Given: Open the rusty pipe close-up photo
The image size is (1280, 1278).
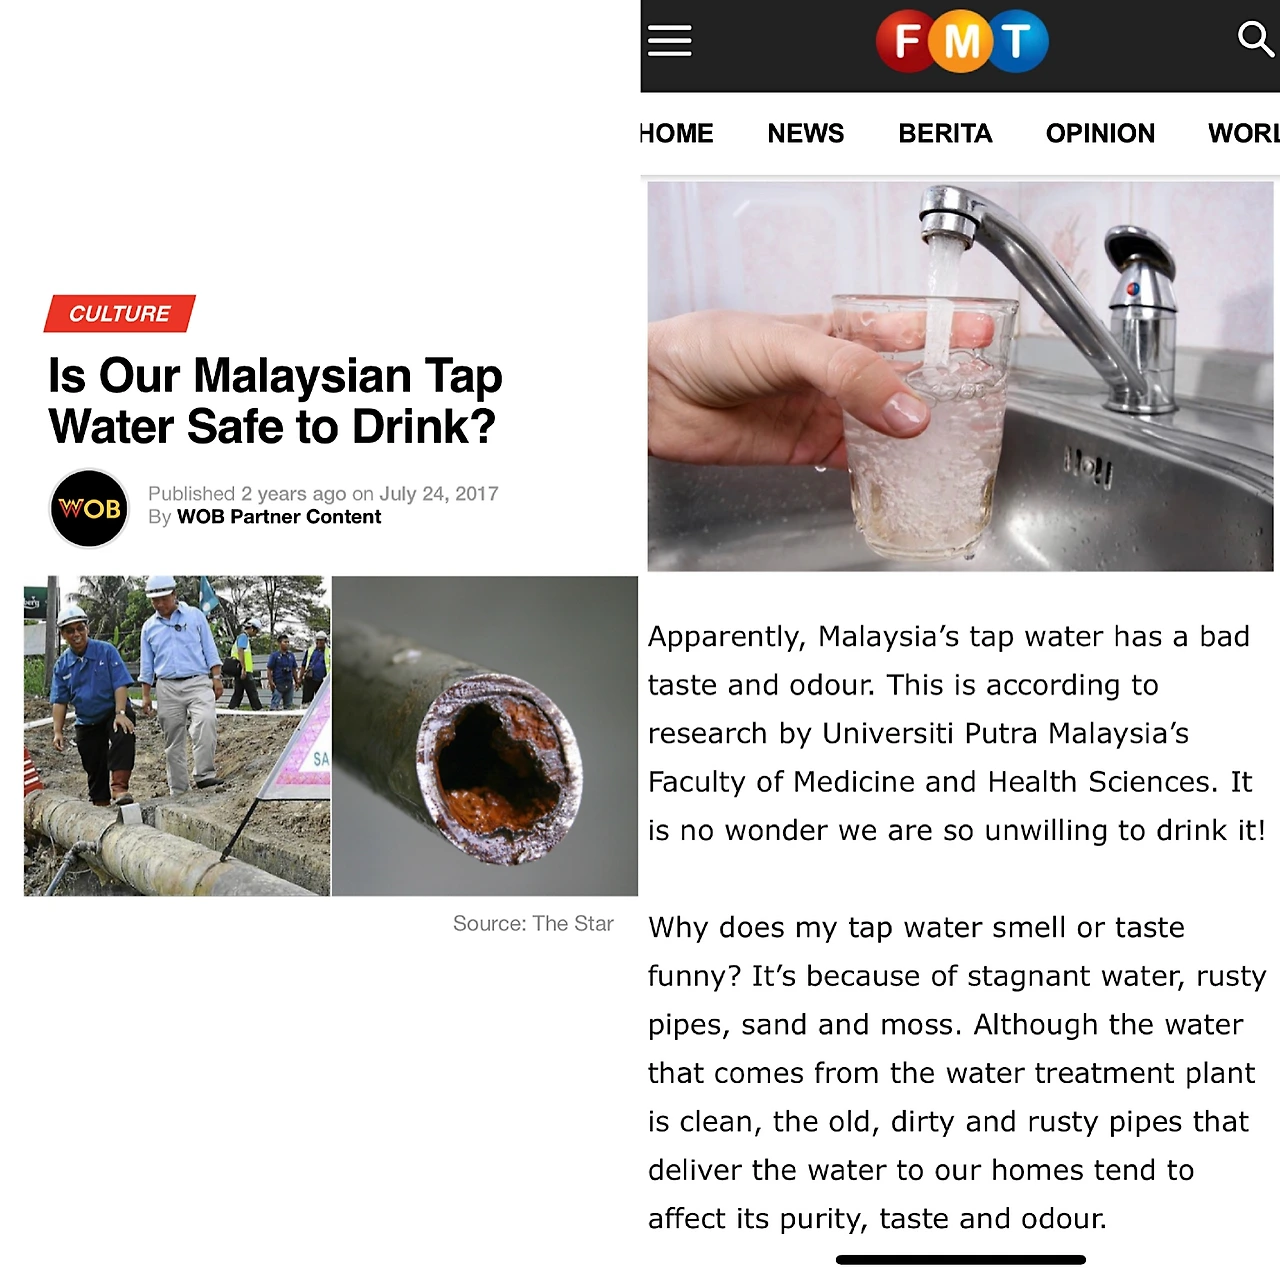Looking at the screenshot, I should point(485,736).
